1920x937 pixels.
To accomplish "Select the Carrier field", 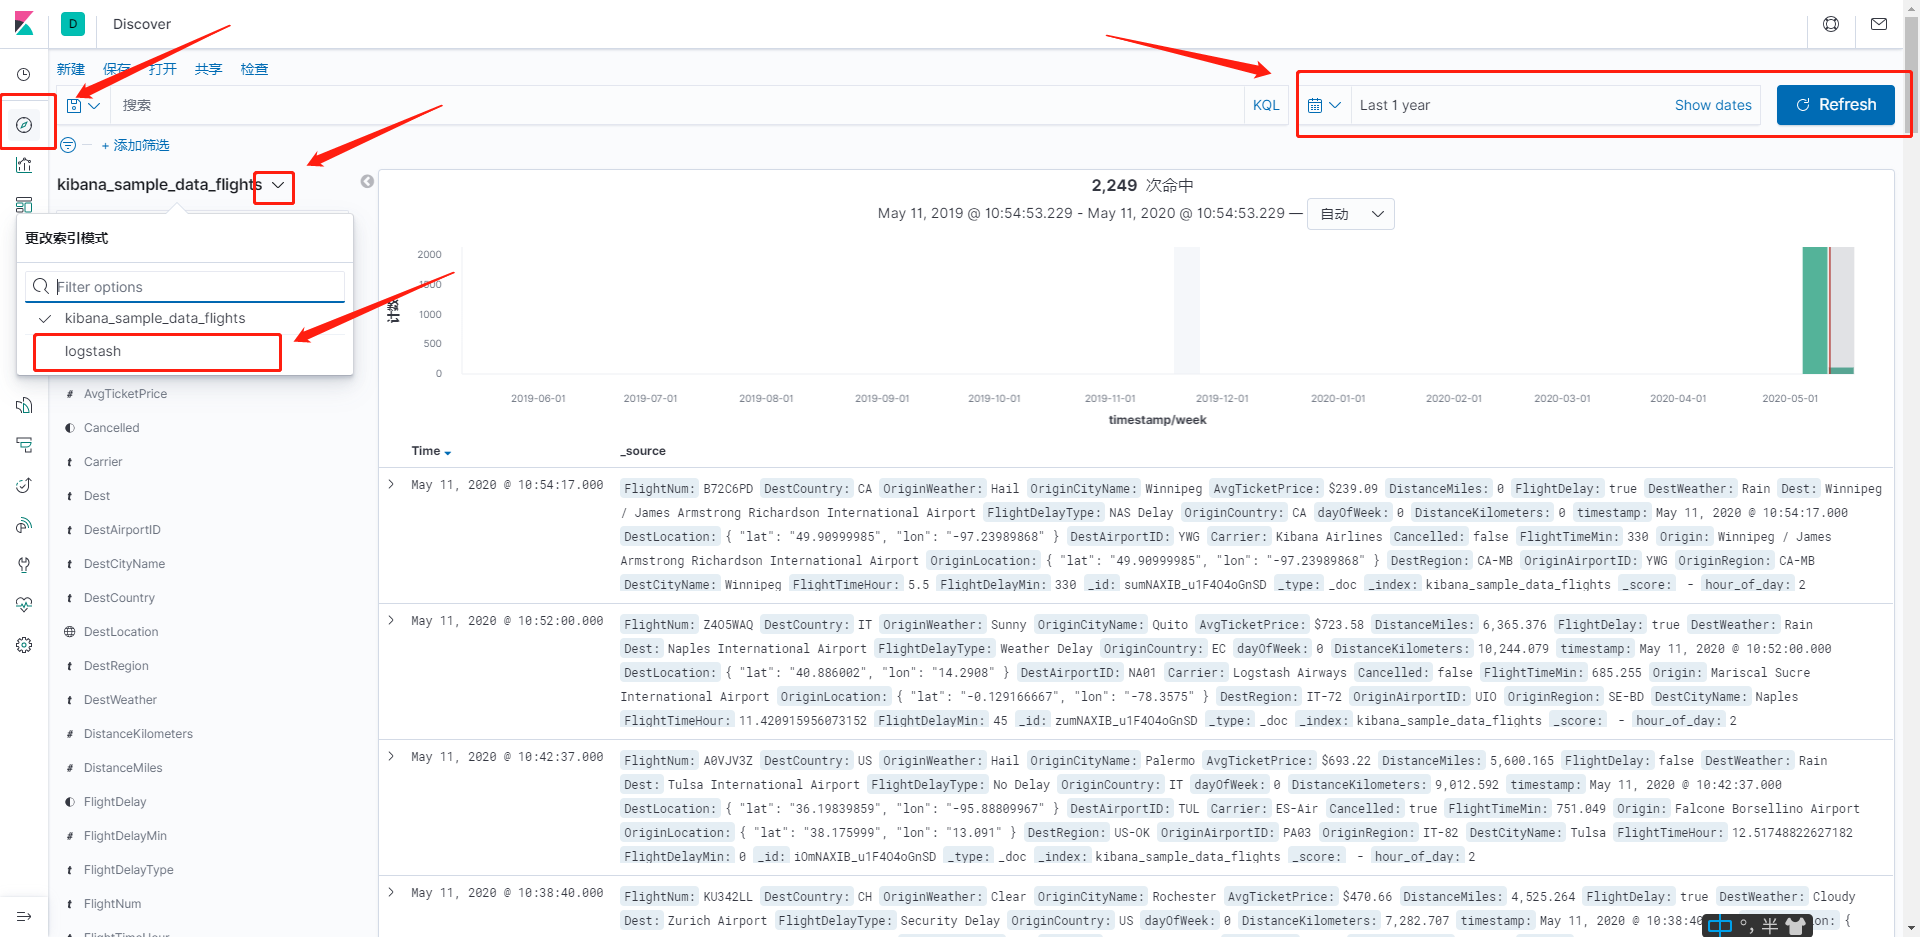I will pyautogui.click(x=103, y=462).
